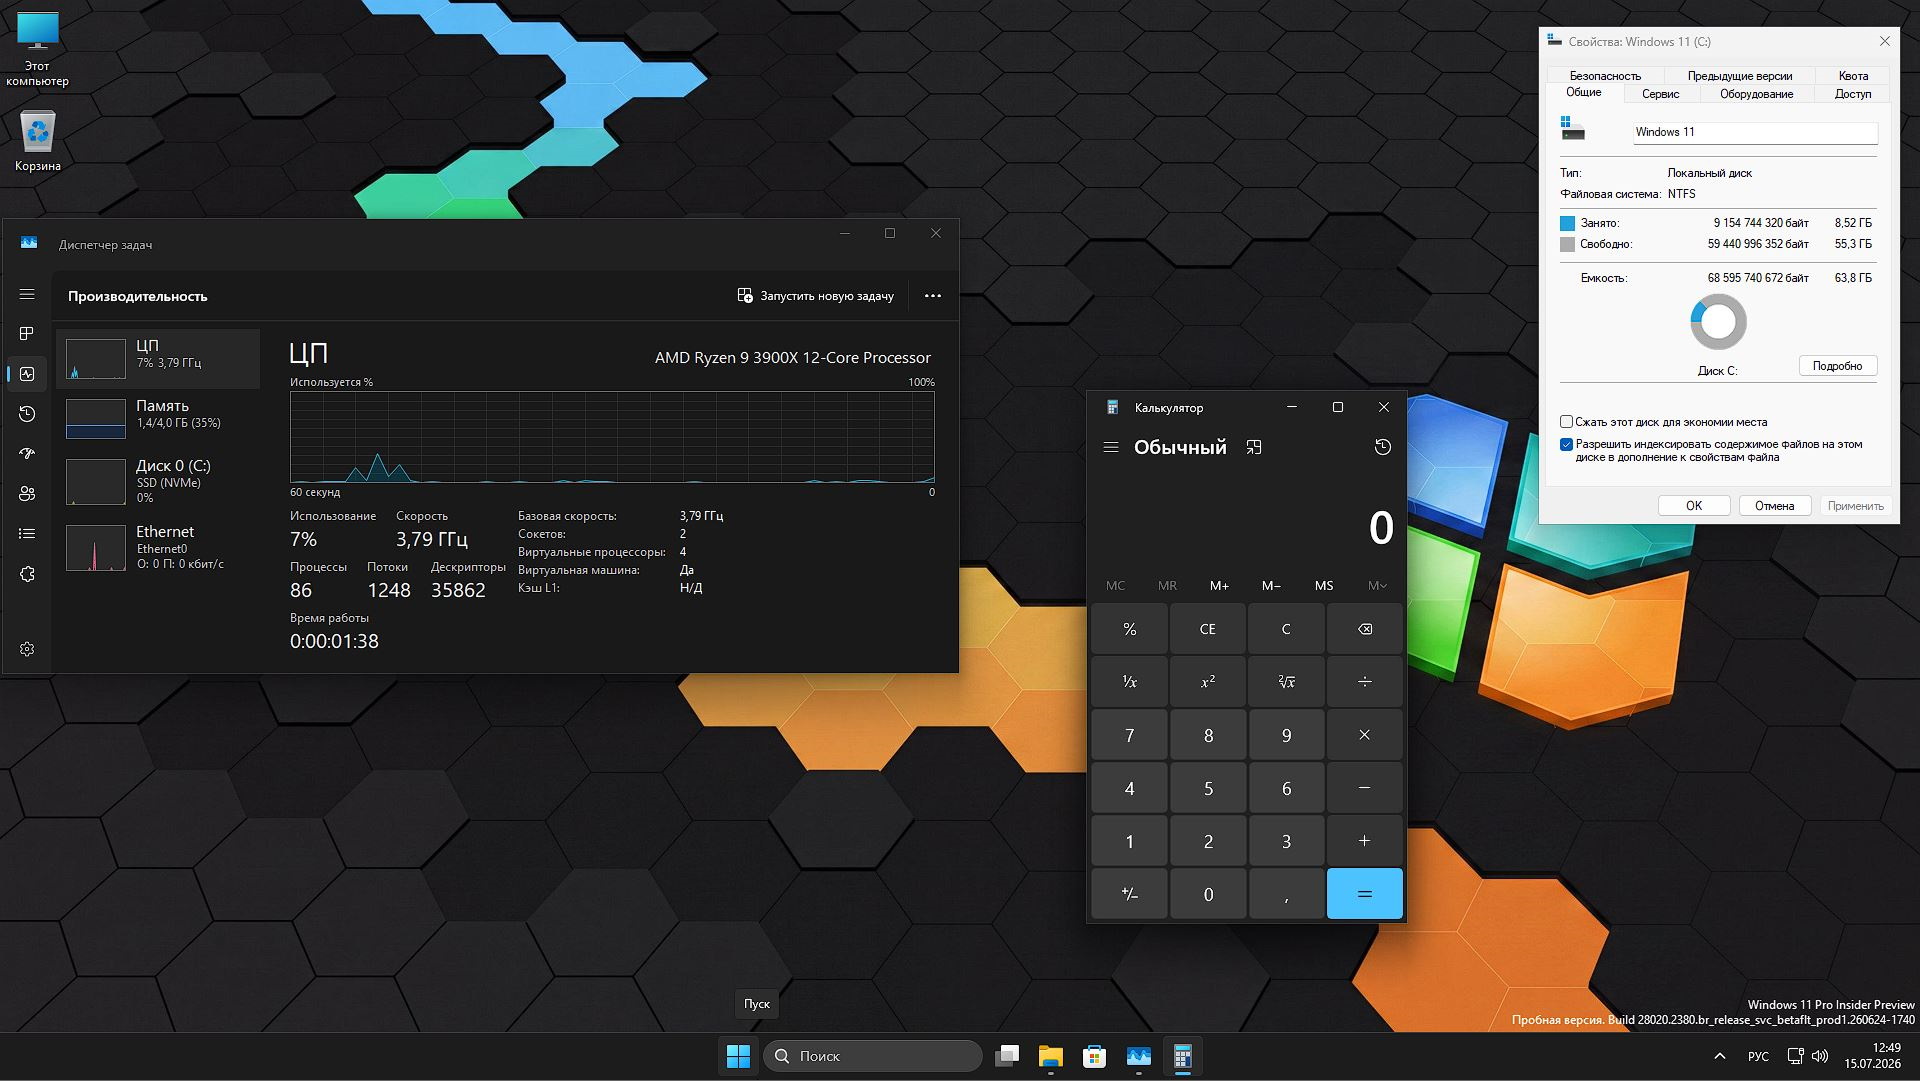Click the minus key in Calculator

(x=1364, y=788)
